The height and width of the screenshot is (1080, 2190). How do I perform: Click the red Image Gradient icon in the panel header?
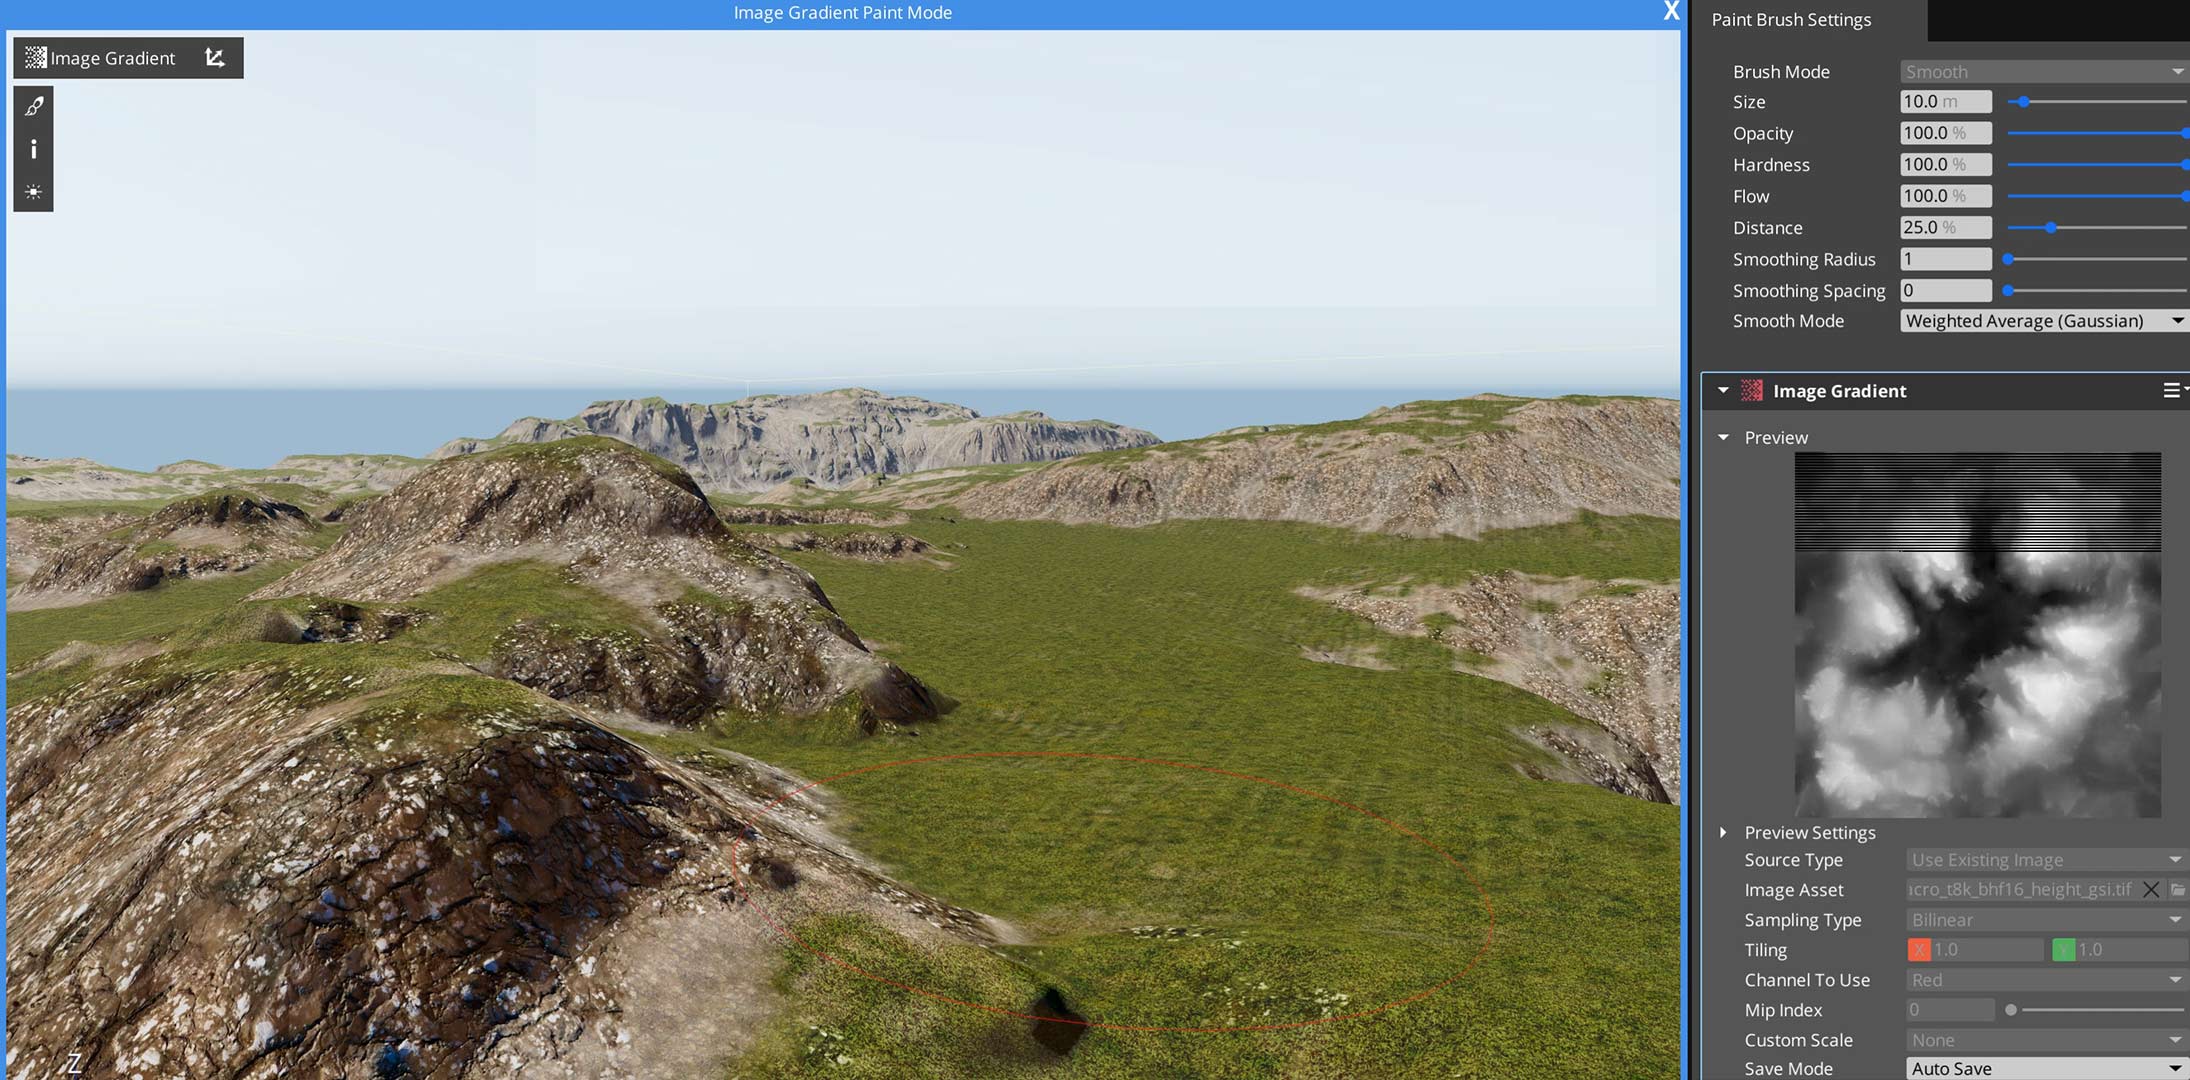[x=1751, y=390]
